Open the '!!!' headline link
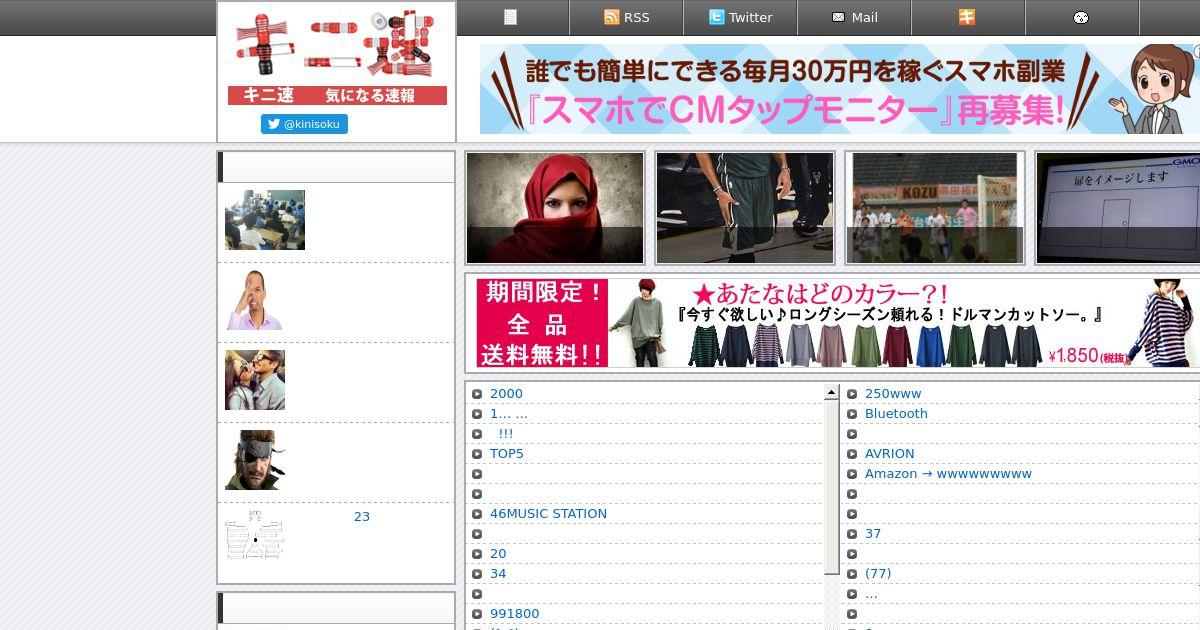Image resolution: width=1200 pixels, height=630 pixels. (505, 434)
